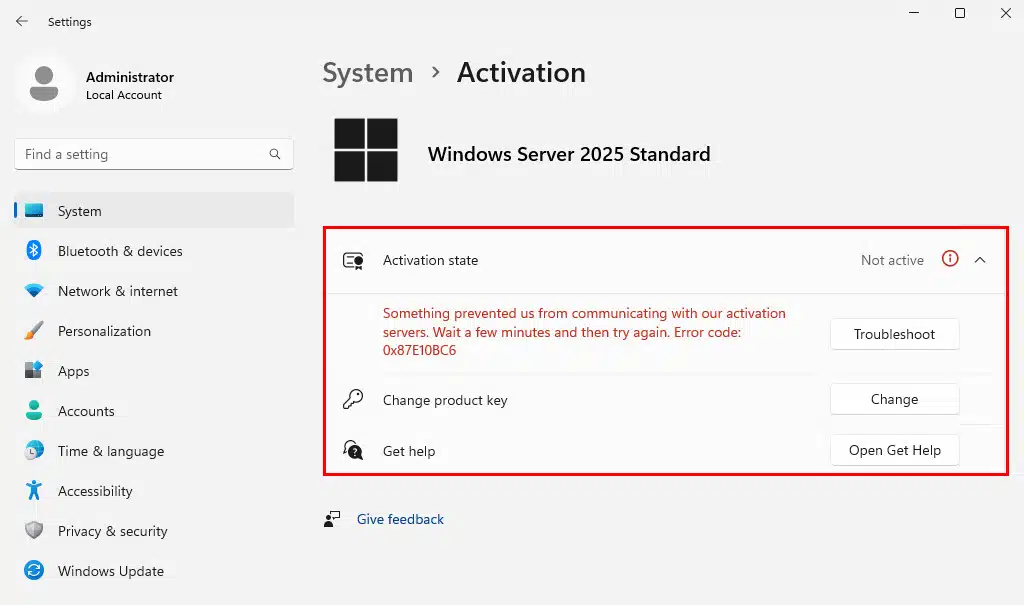This screenshot has width=1024, height=605.
Task: Click the Network & internet Wi-Fi icon
Action: (34, 291)
